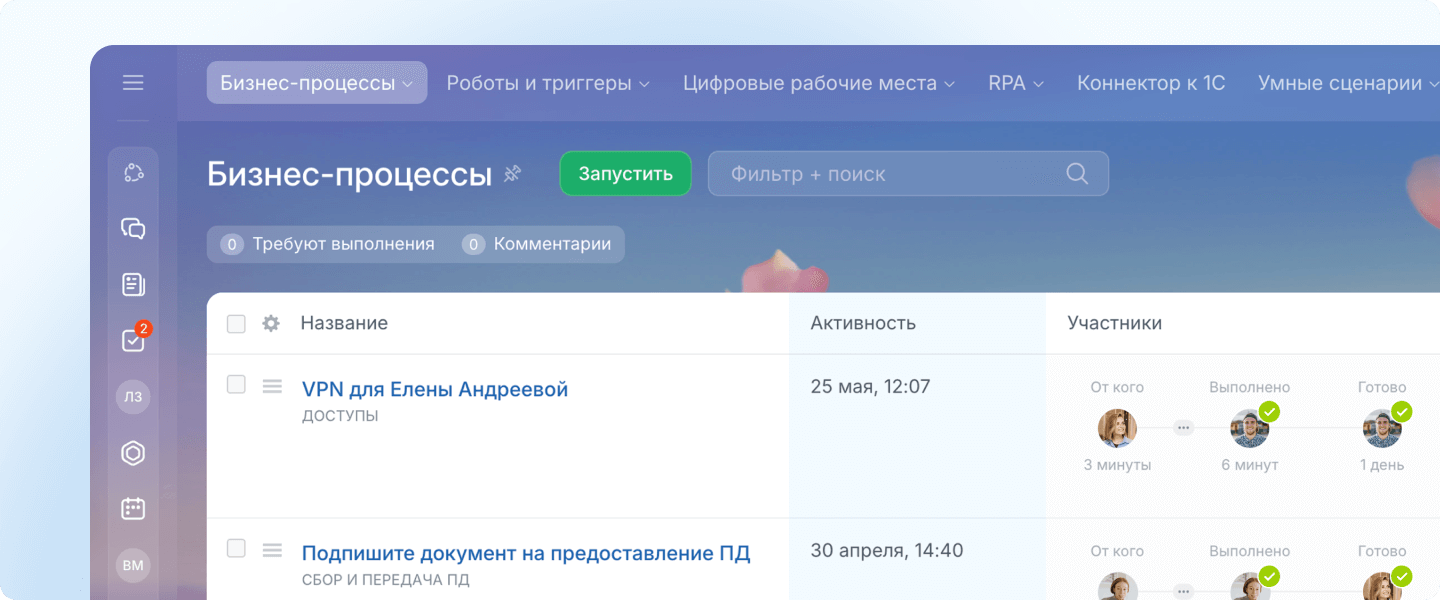Image resolution: width=1440 pixels, height=600 pixels.
Task: Open the news feed icon in the sidebar
Action: pos(133,285)
